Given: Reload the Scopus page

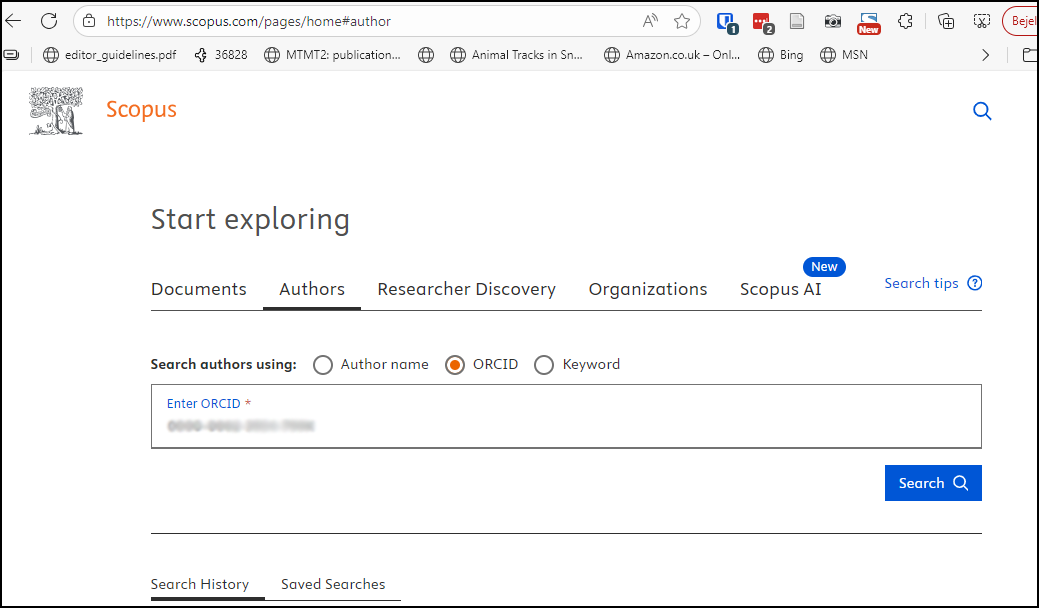Looking at the screenshot, I should [x=49, y=21].
